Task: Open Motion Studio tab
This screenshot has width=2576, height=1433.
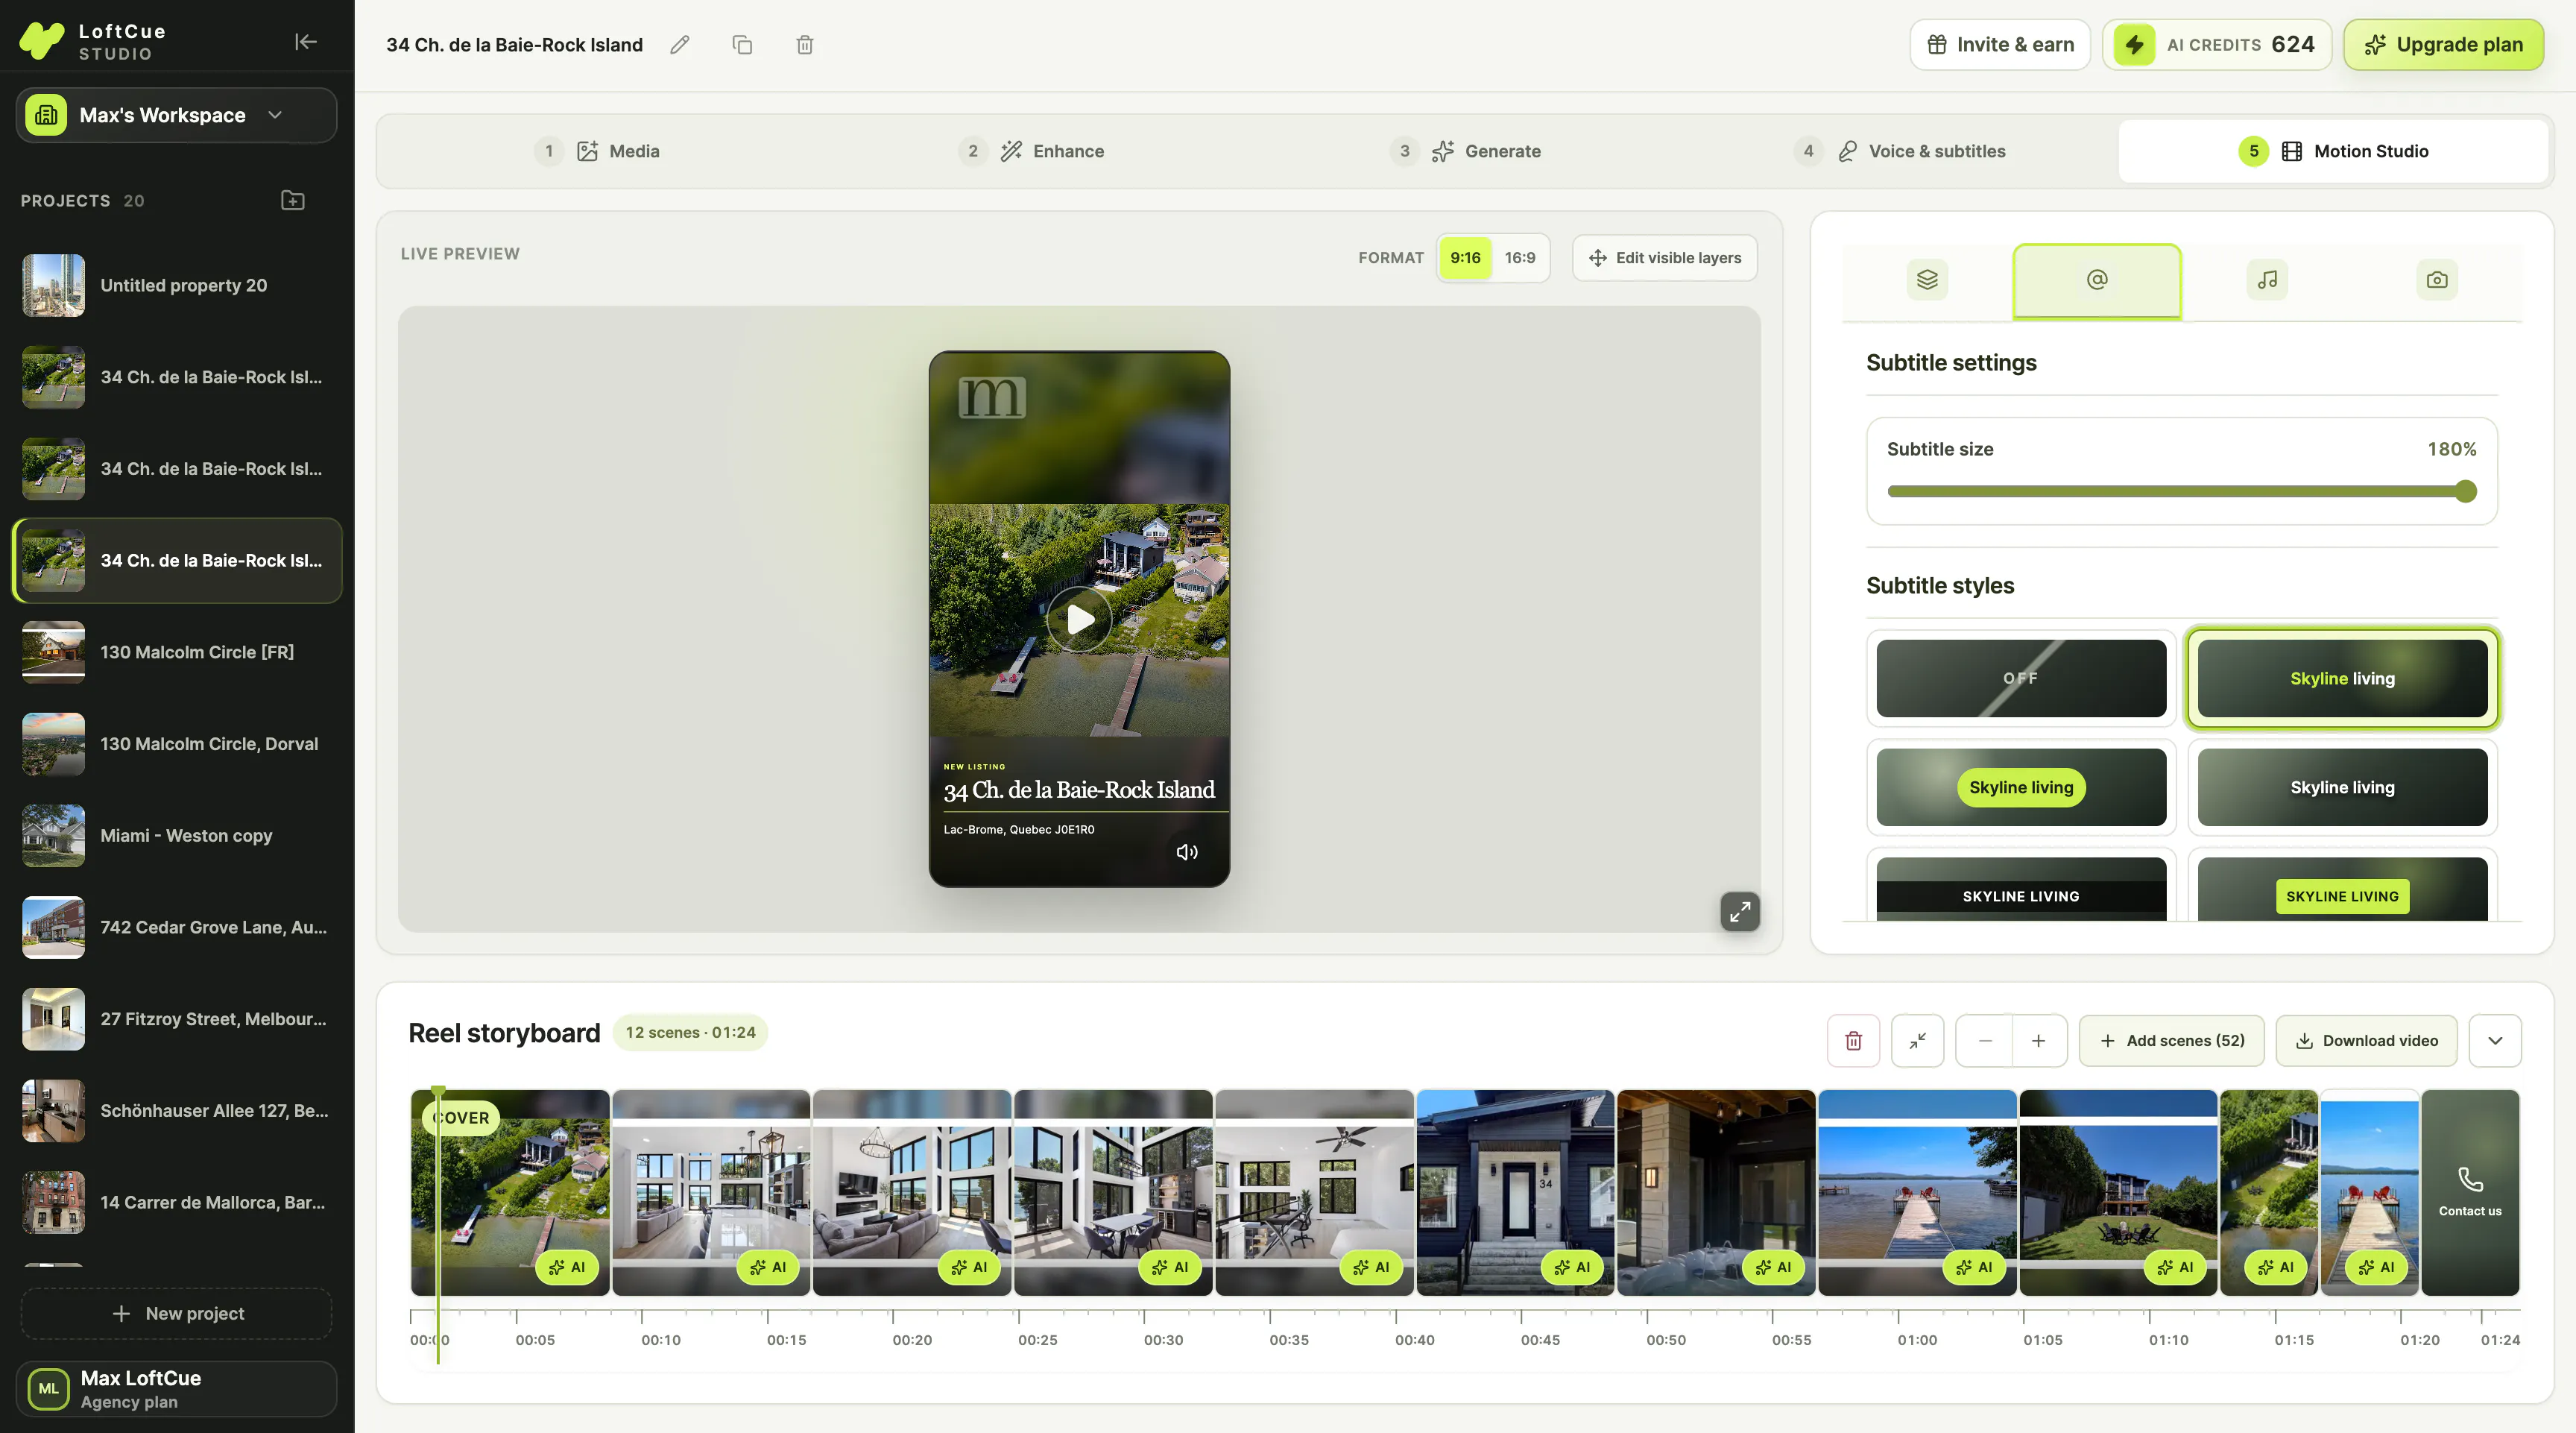Action: (2333, 151)
